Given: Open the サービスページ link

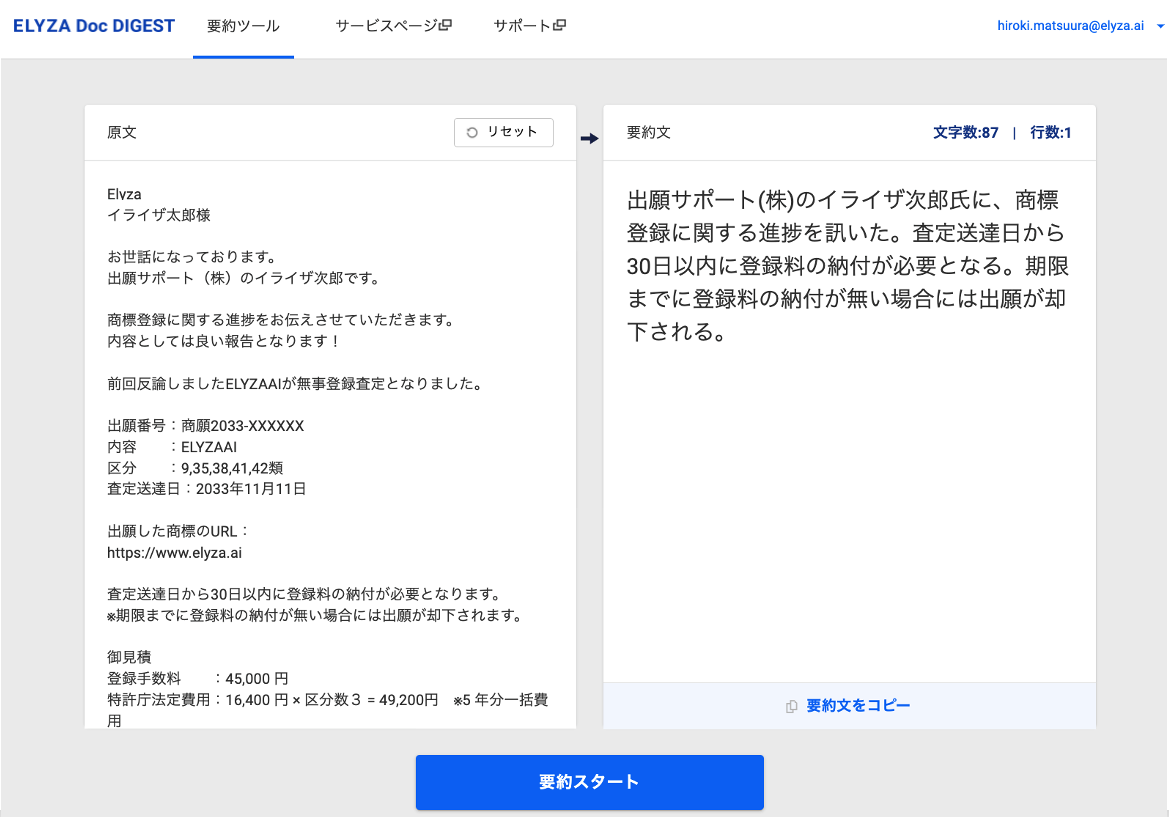Looking at the screenshot, I should click(x=393, y=26).
